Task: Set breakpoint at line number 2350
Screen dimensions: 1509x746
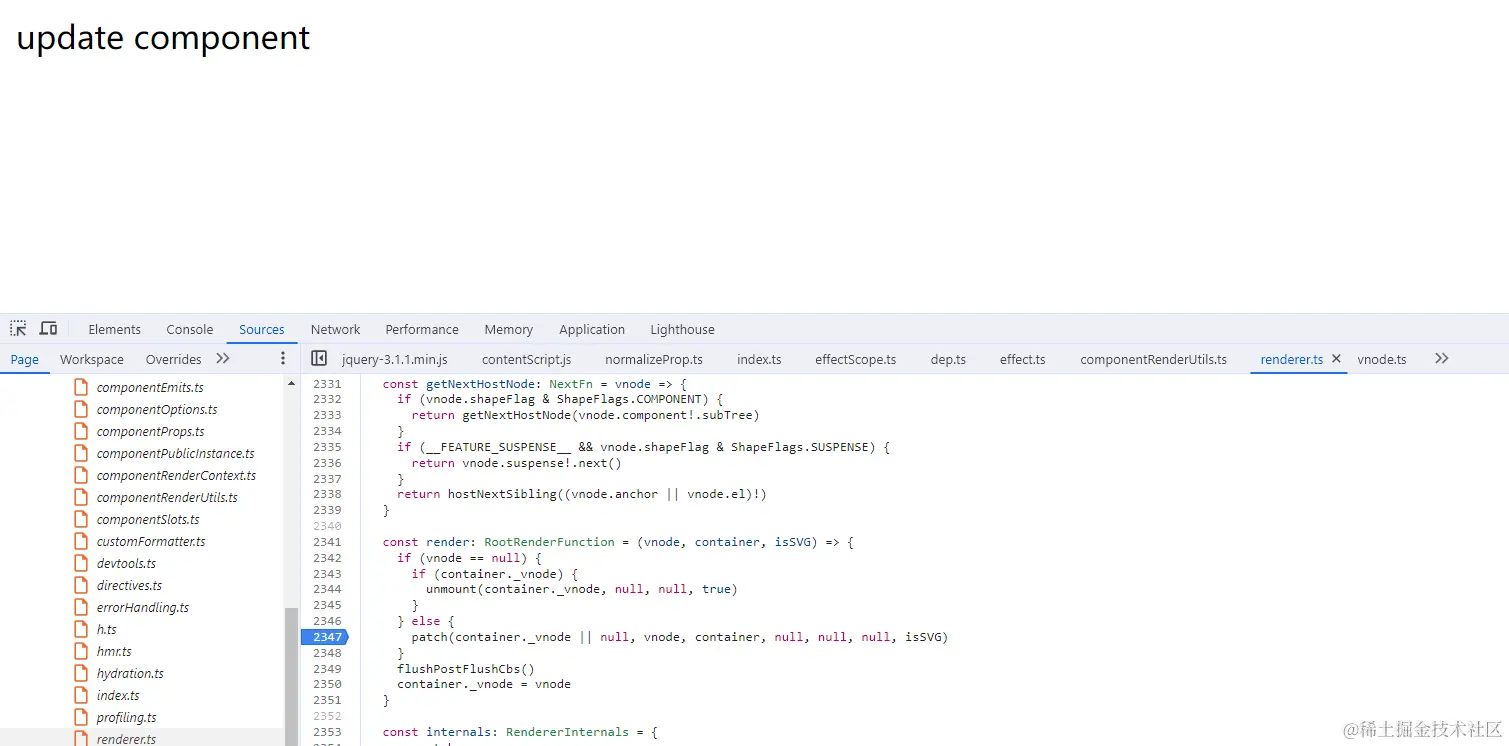Action: (x=327, y=684)
